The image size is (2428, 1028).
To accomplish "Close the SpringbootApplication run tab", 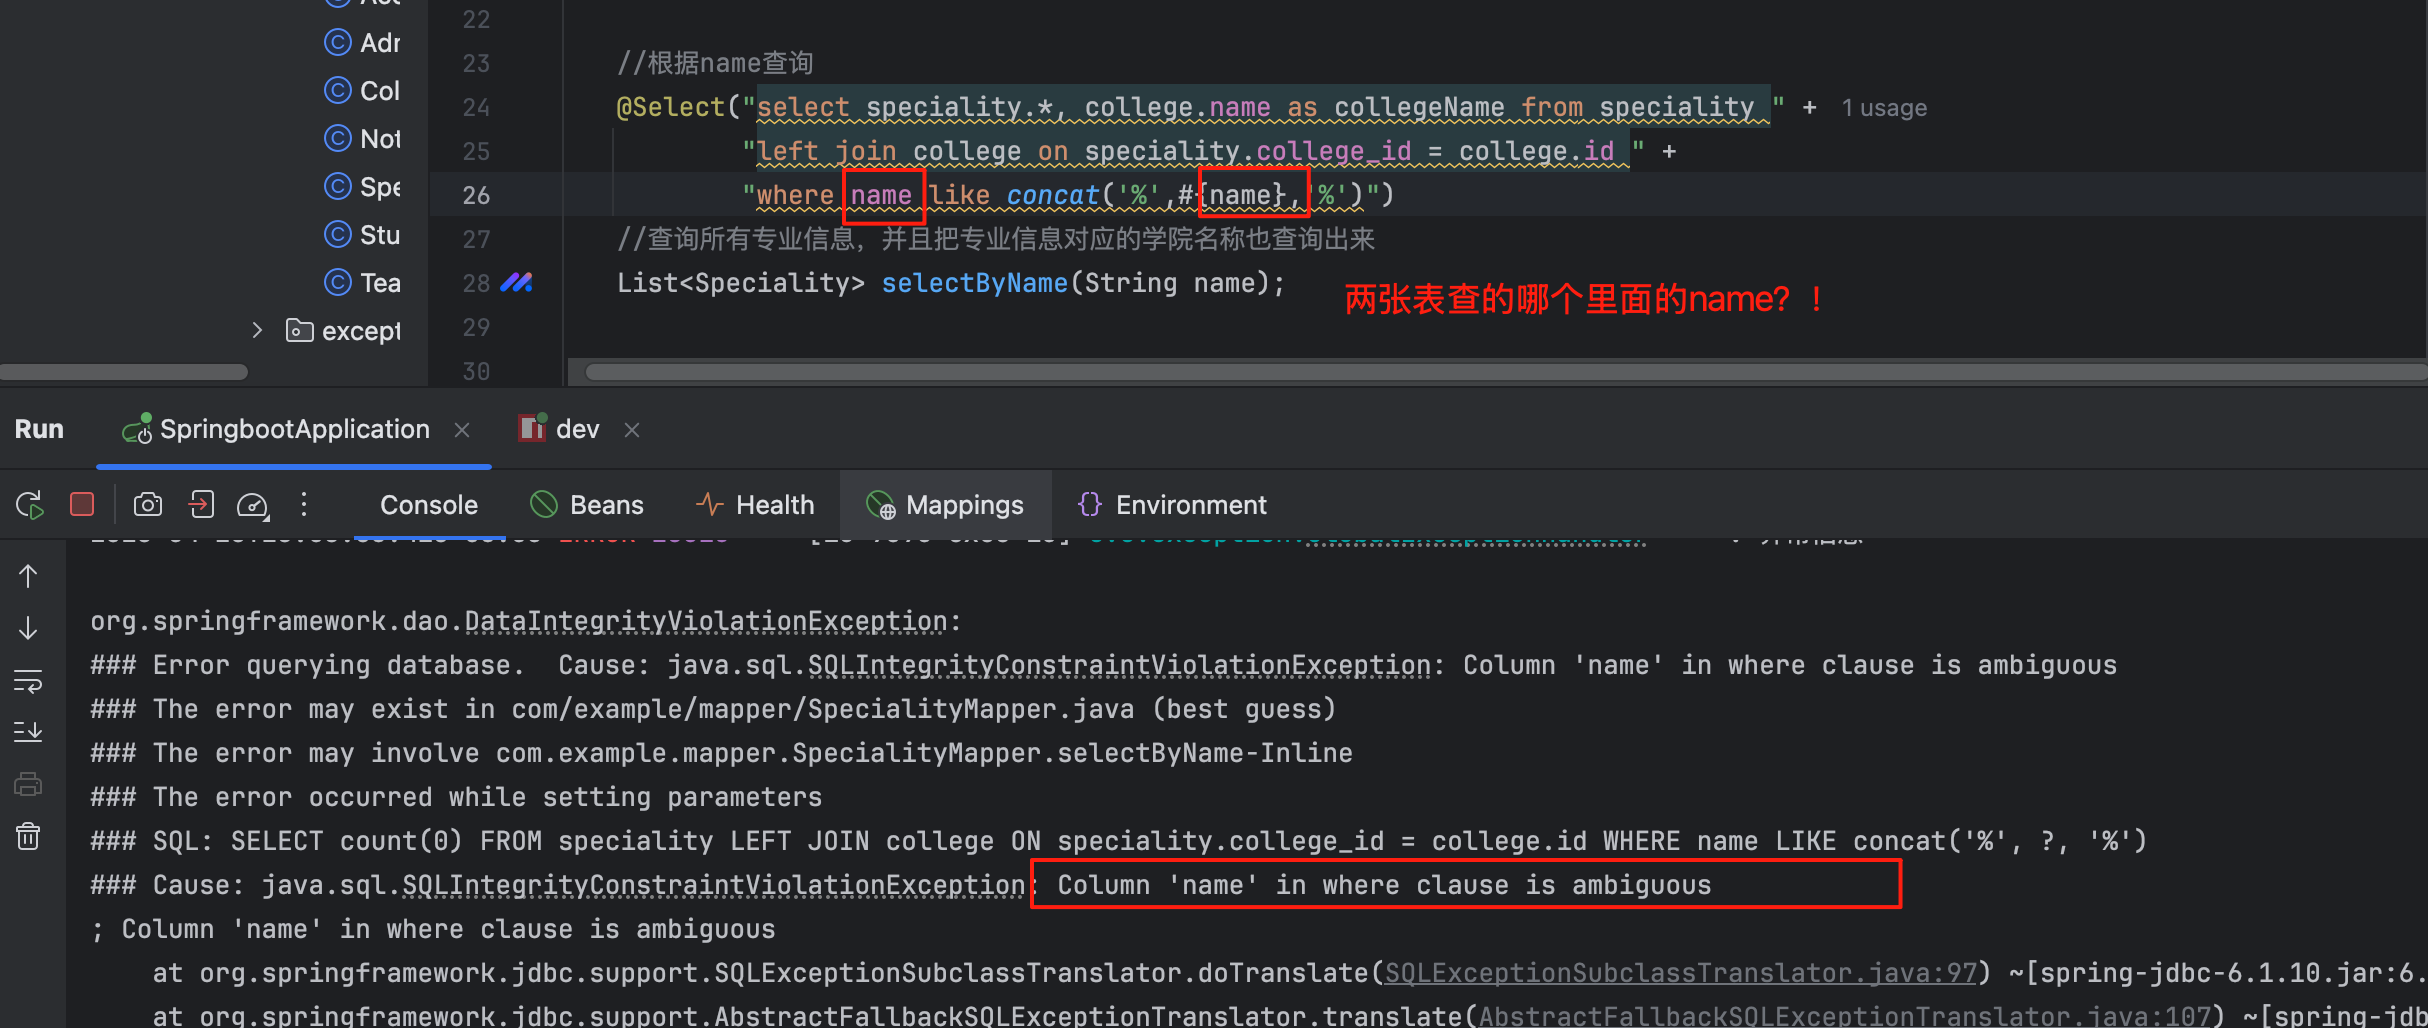I will [x=462, y=430].
